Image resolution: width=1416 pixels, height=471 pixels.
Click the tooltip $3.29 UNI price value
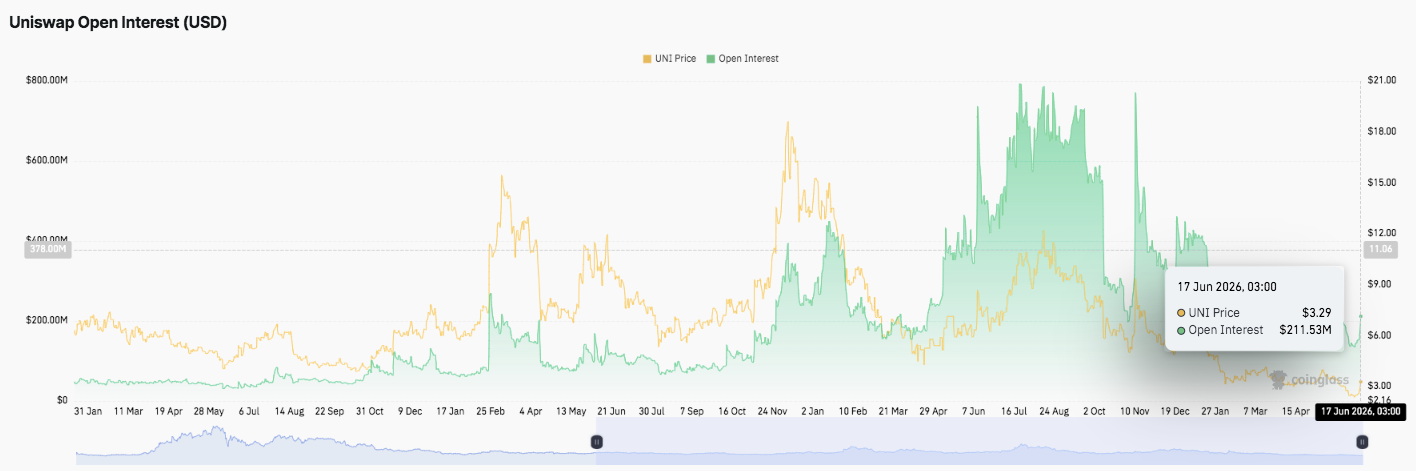[x=1317, y=313]
